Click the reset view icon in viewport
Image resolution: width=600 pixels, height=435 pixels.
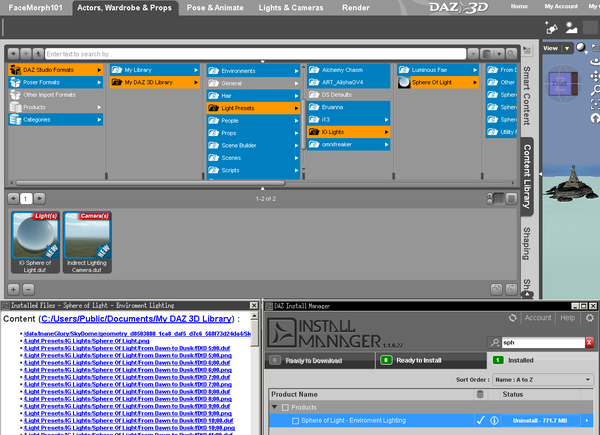595,118
